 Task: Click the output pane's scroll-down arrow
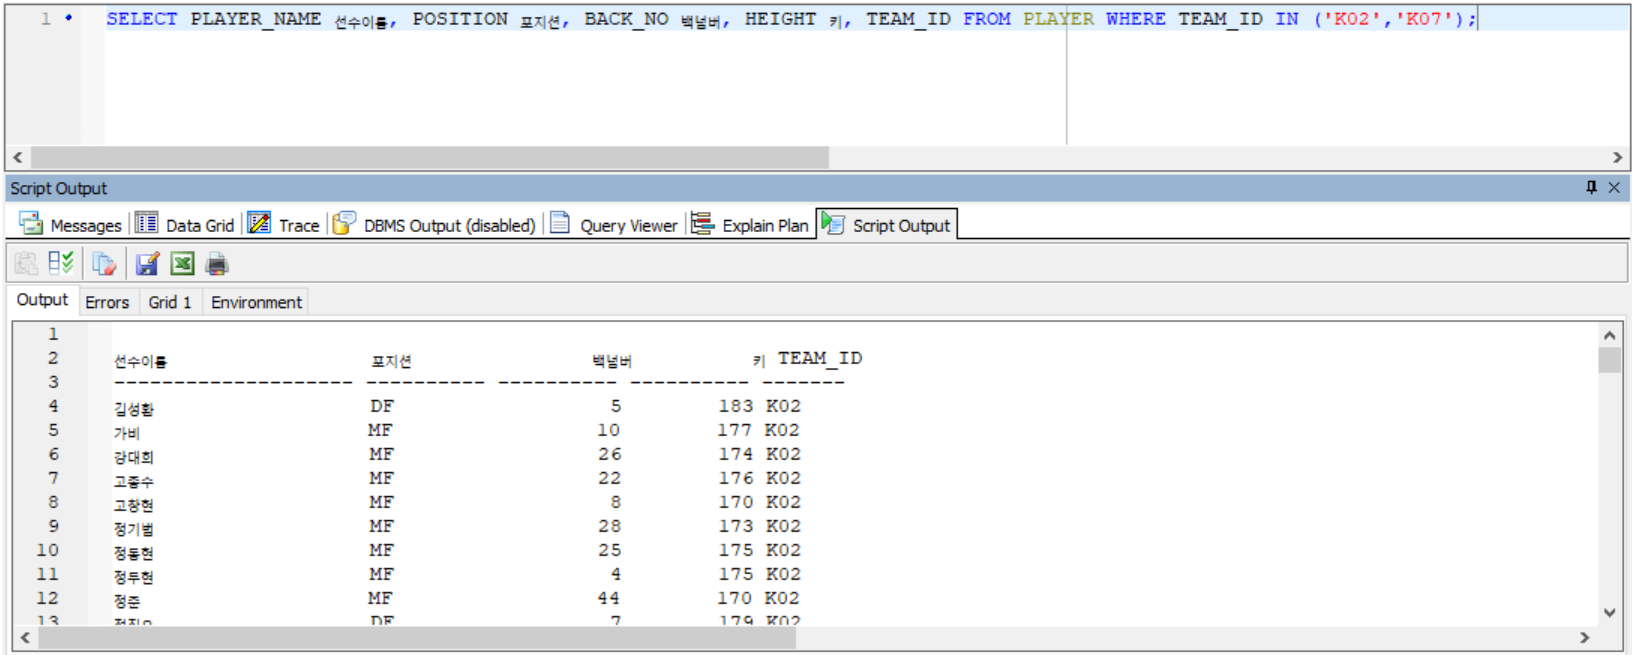click(x=1609, y=613)
